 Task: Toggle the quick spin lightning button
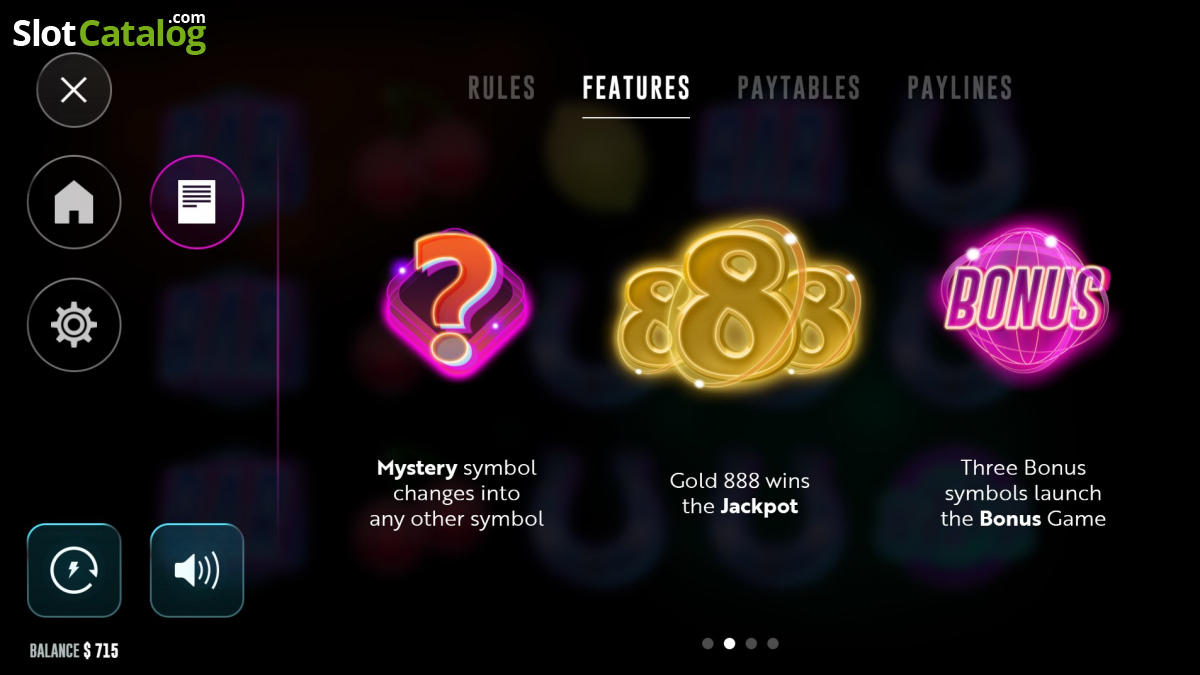pos(74,570)
